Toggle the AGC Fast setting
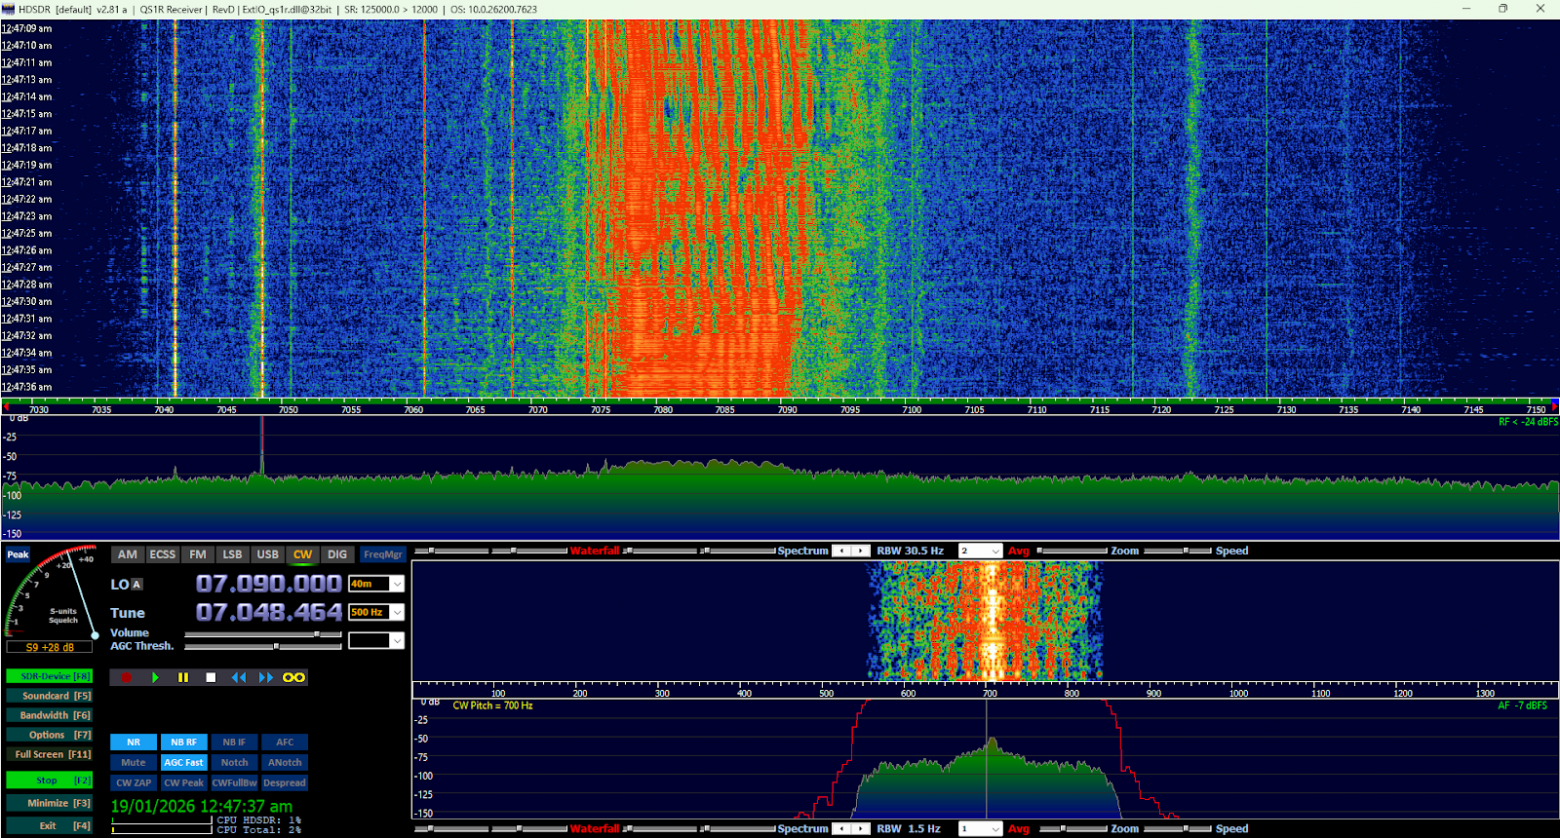This screenshot has width=1560, height=838. pos(184,762)
